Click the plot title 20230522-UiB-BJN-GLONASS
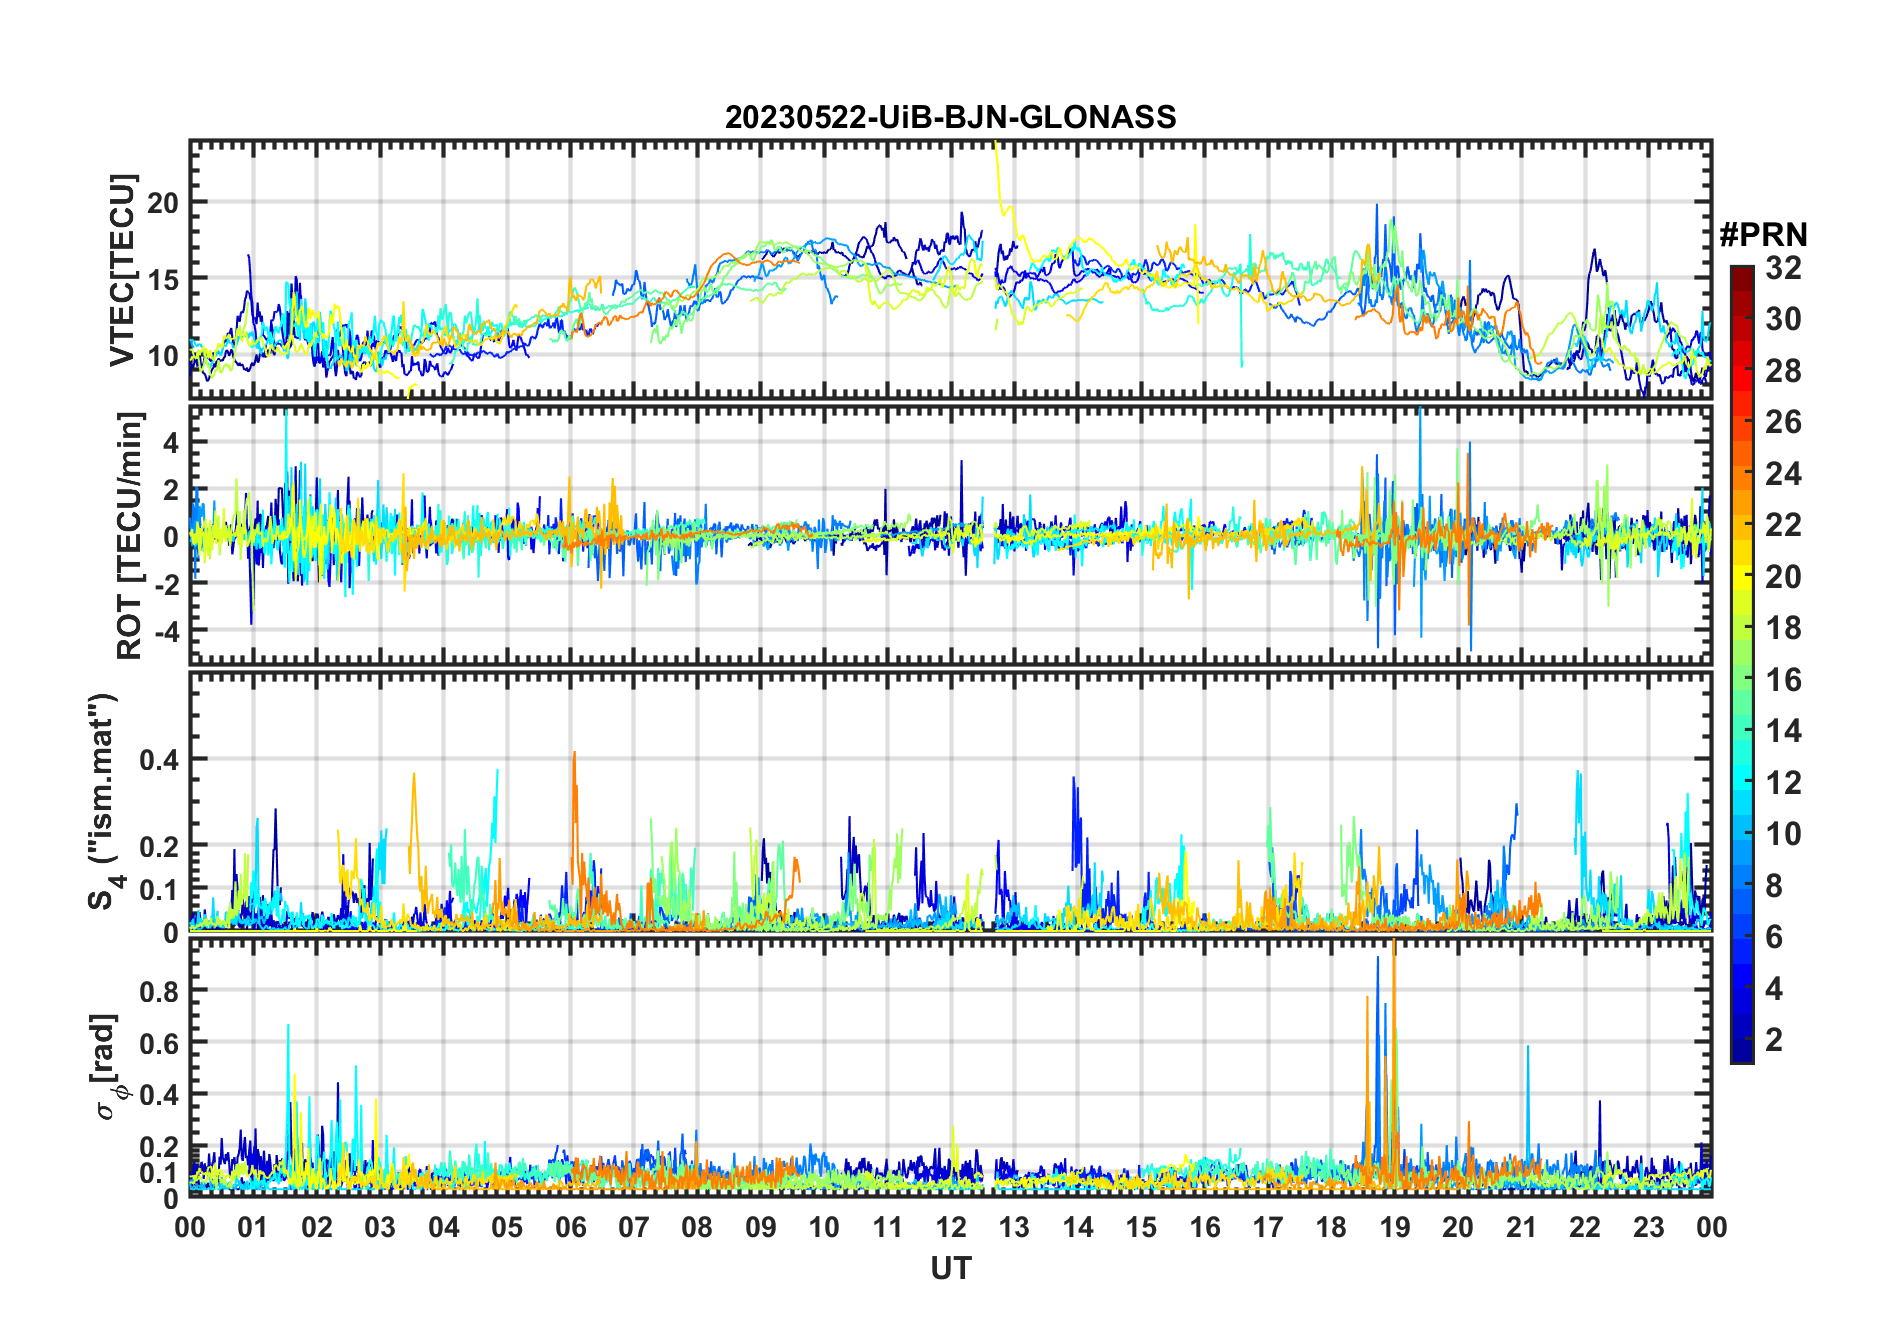Image resolution: width=1902 pixels, height=1330 pixels. point(950,117)
